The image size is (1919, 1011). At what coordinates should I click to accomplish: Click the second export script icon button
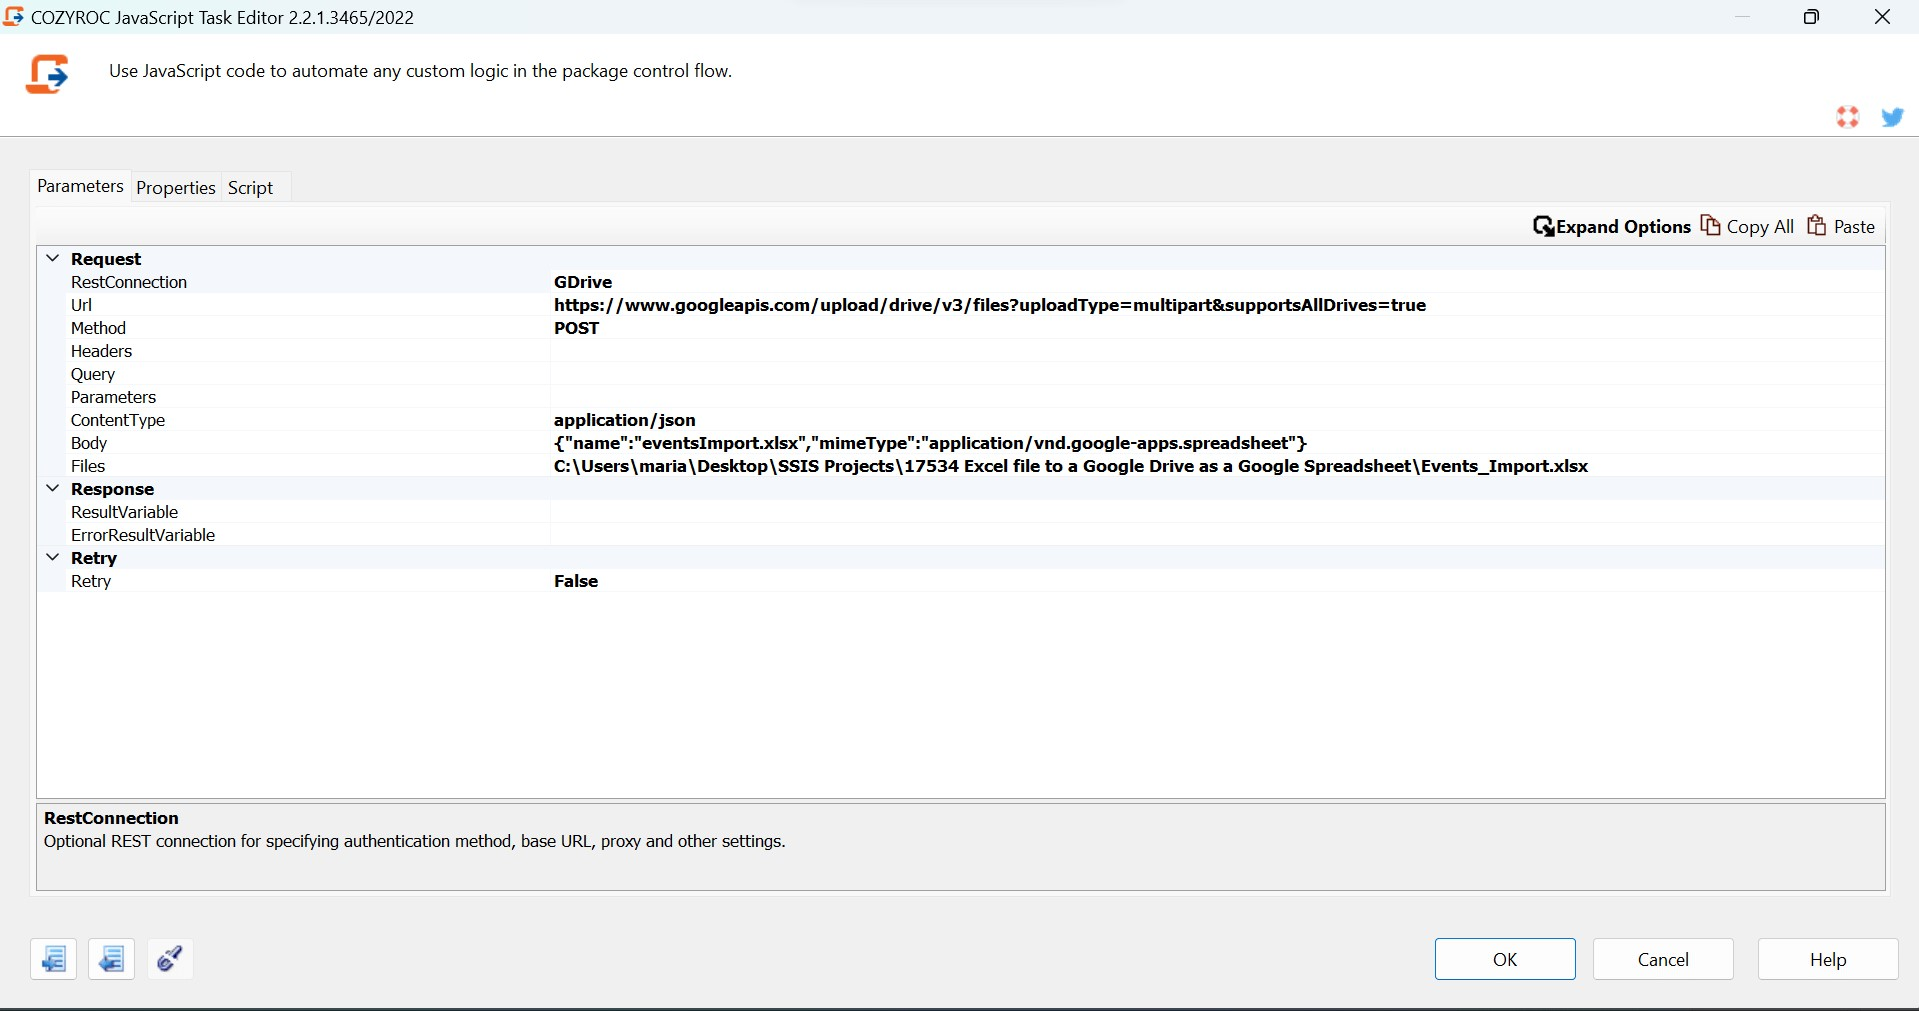tap(111, 959)
